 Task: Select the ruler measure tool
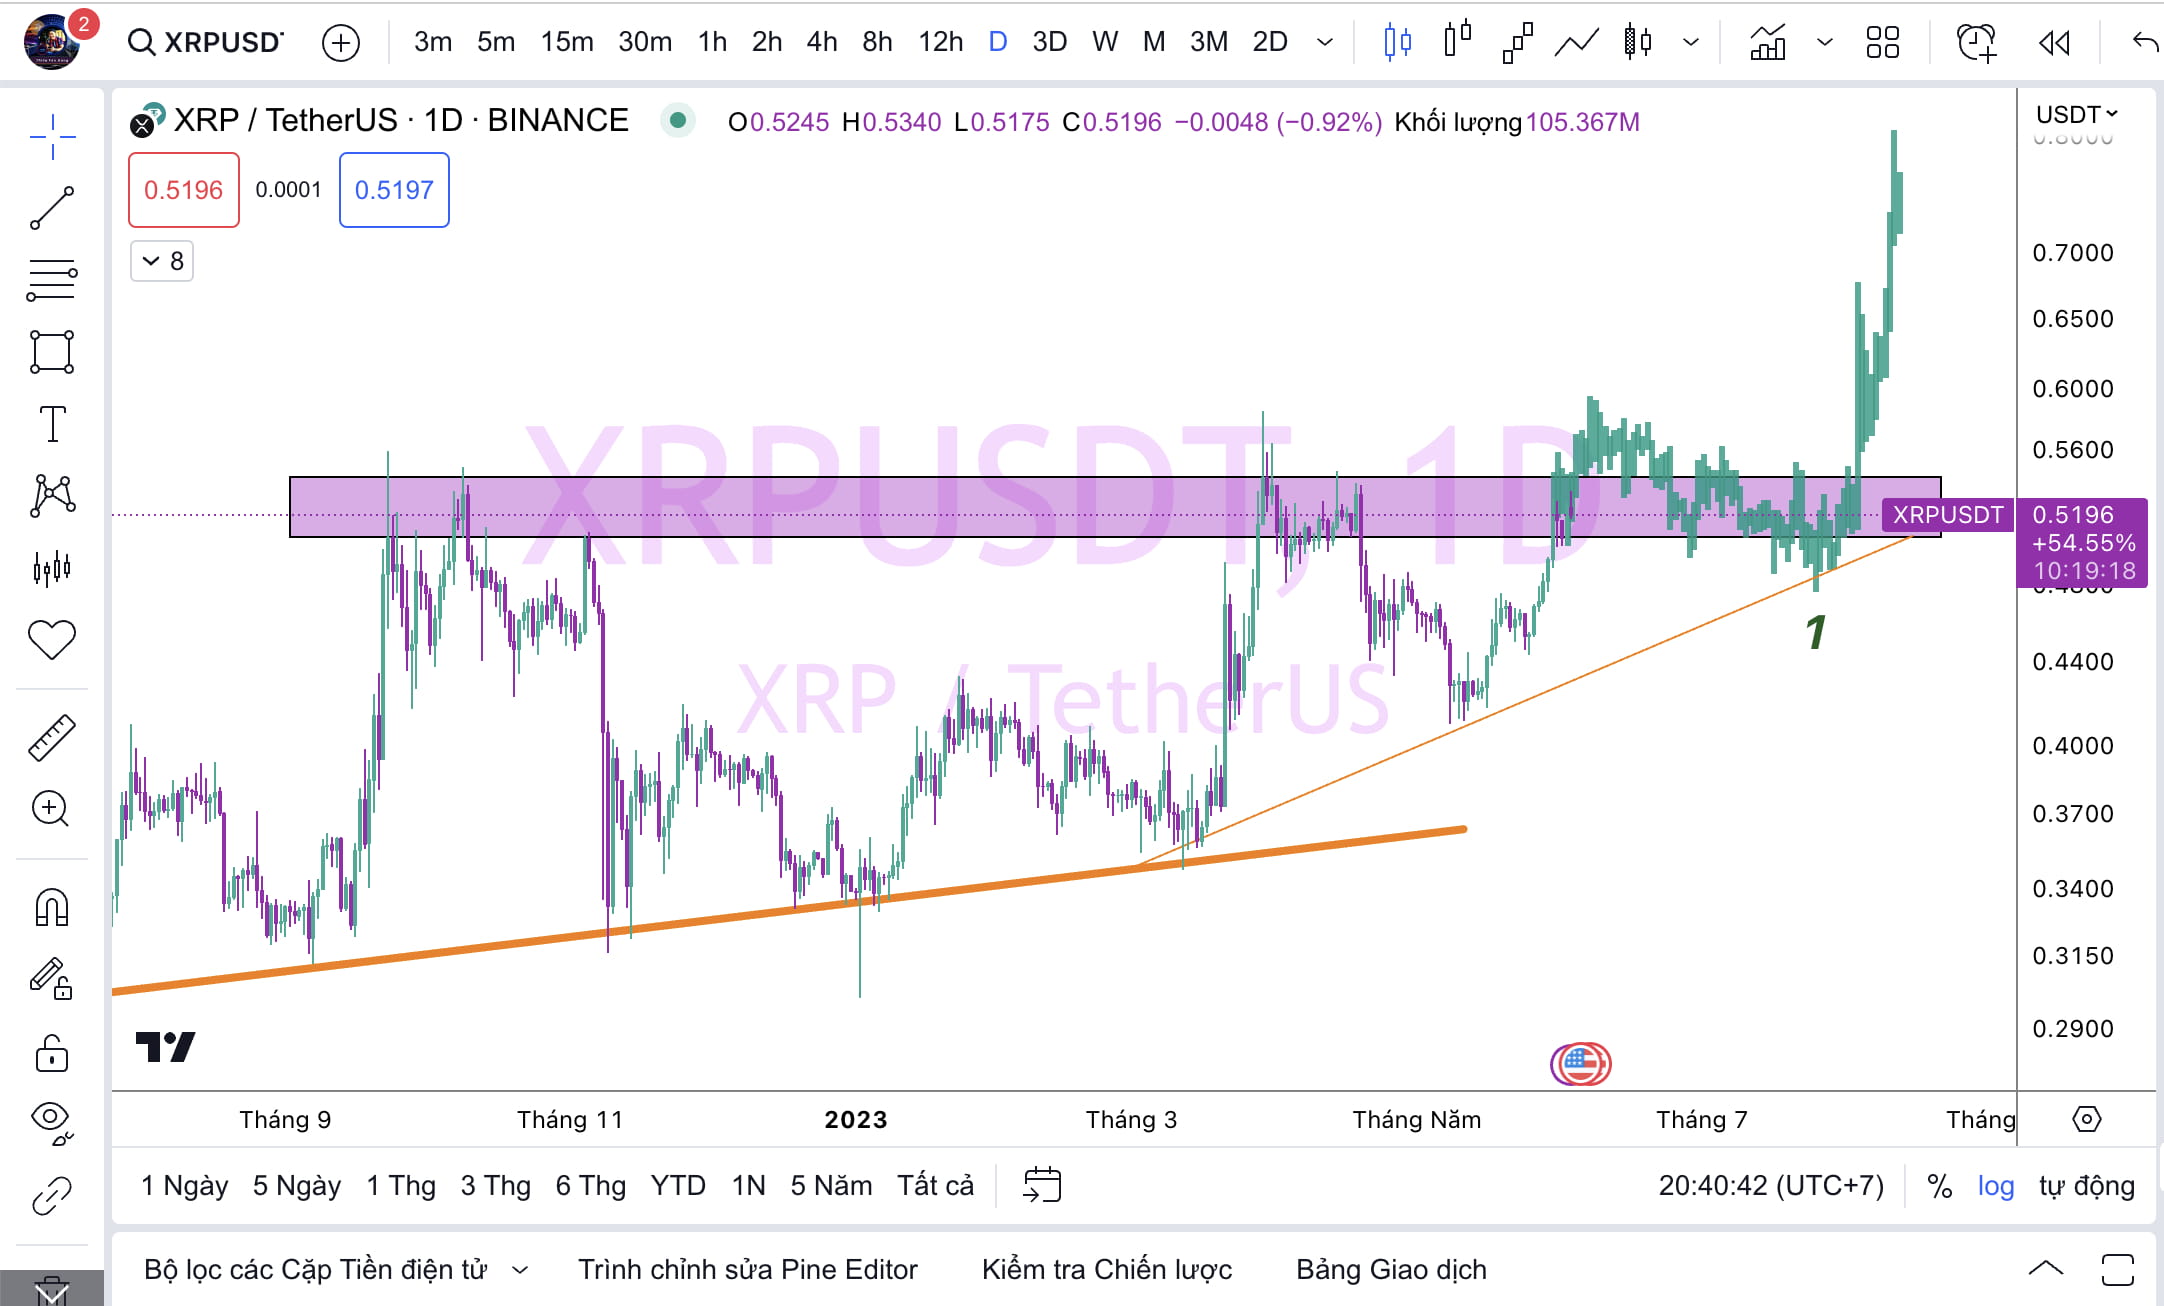52,737
